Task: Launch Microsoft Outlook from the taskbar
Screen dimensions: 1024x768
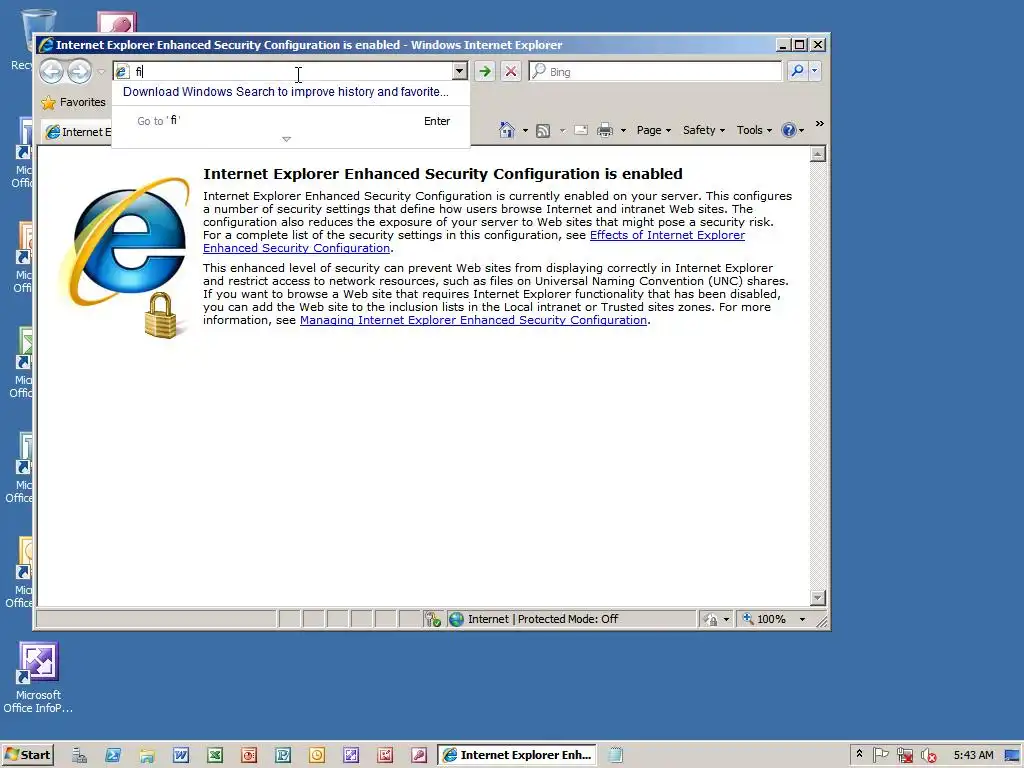Action: click(317, 755)
